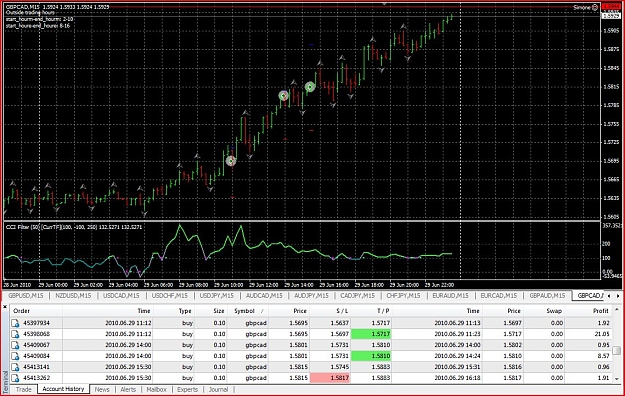
Task: Click the green T/P cell 1.5717
Action: 371,334
